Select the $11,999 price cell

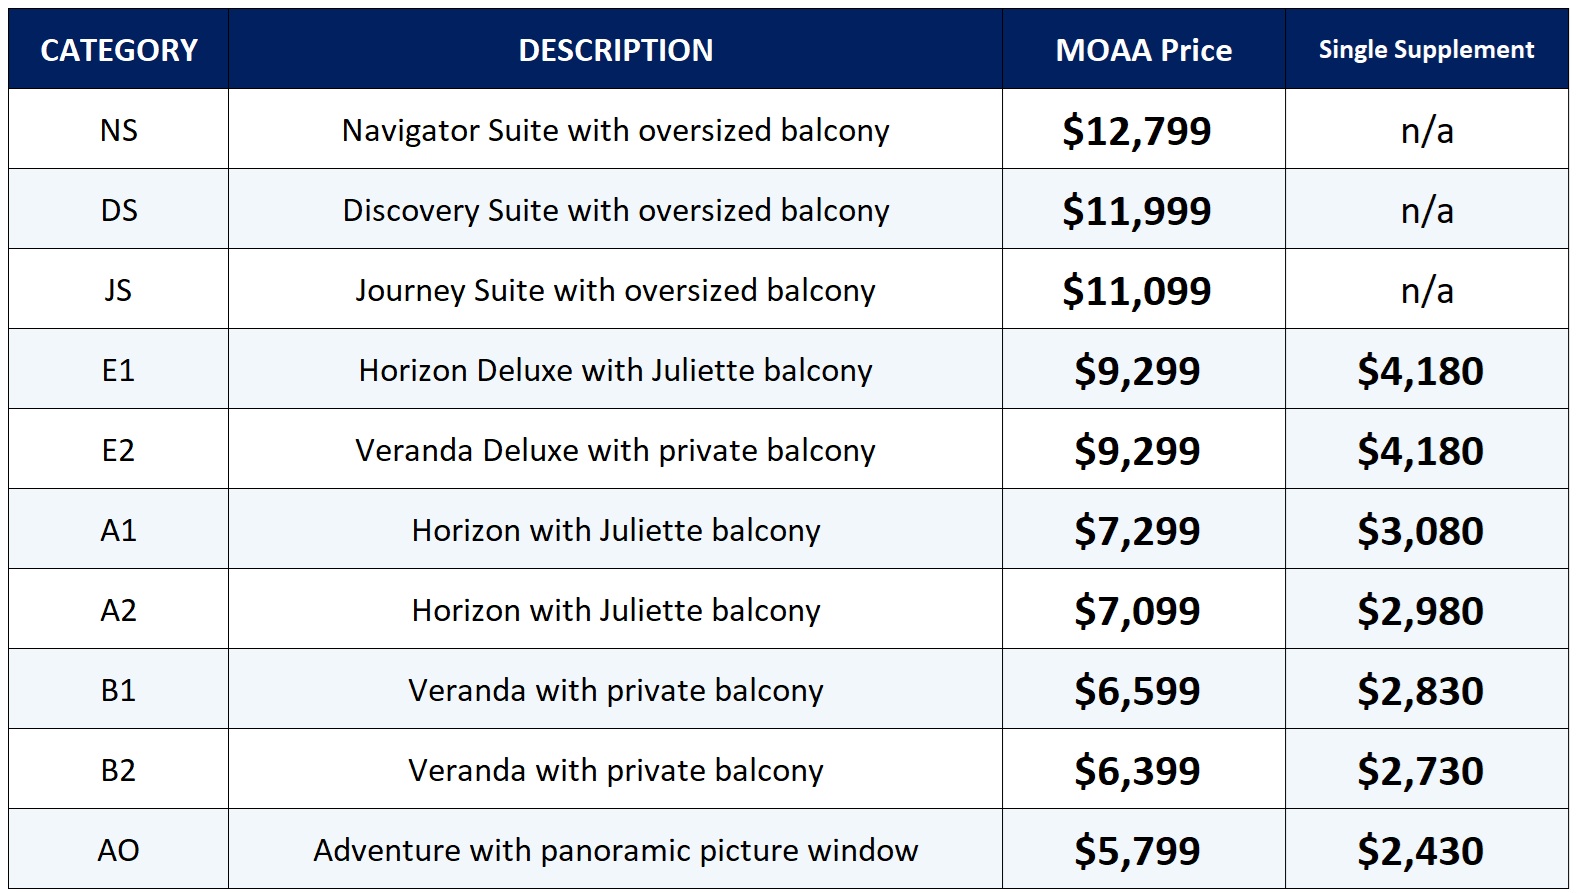[1136, 211]
